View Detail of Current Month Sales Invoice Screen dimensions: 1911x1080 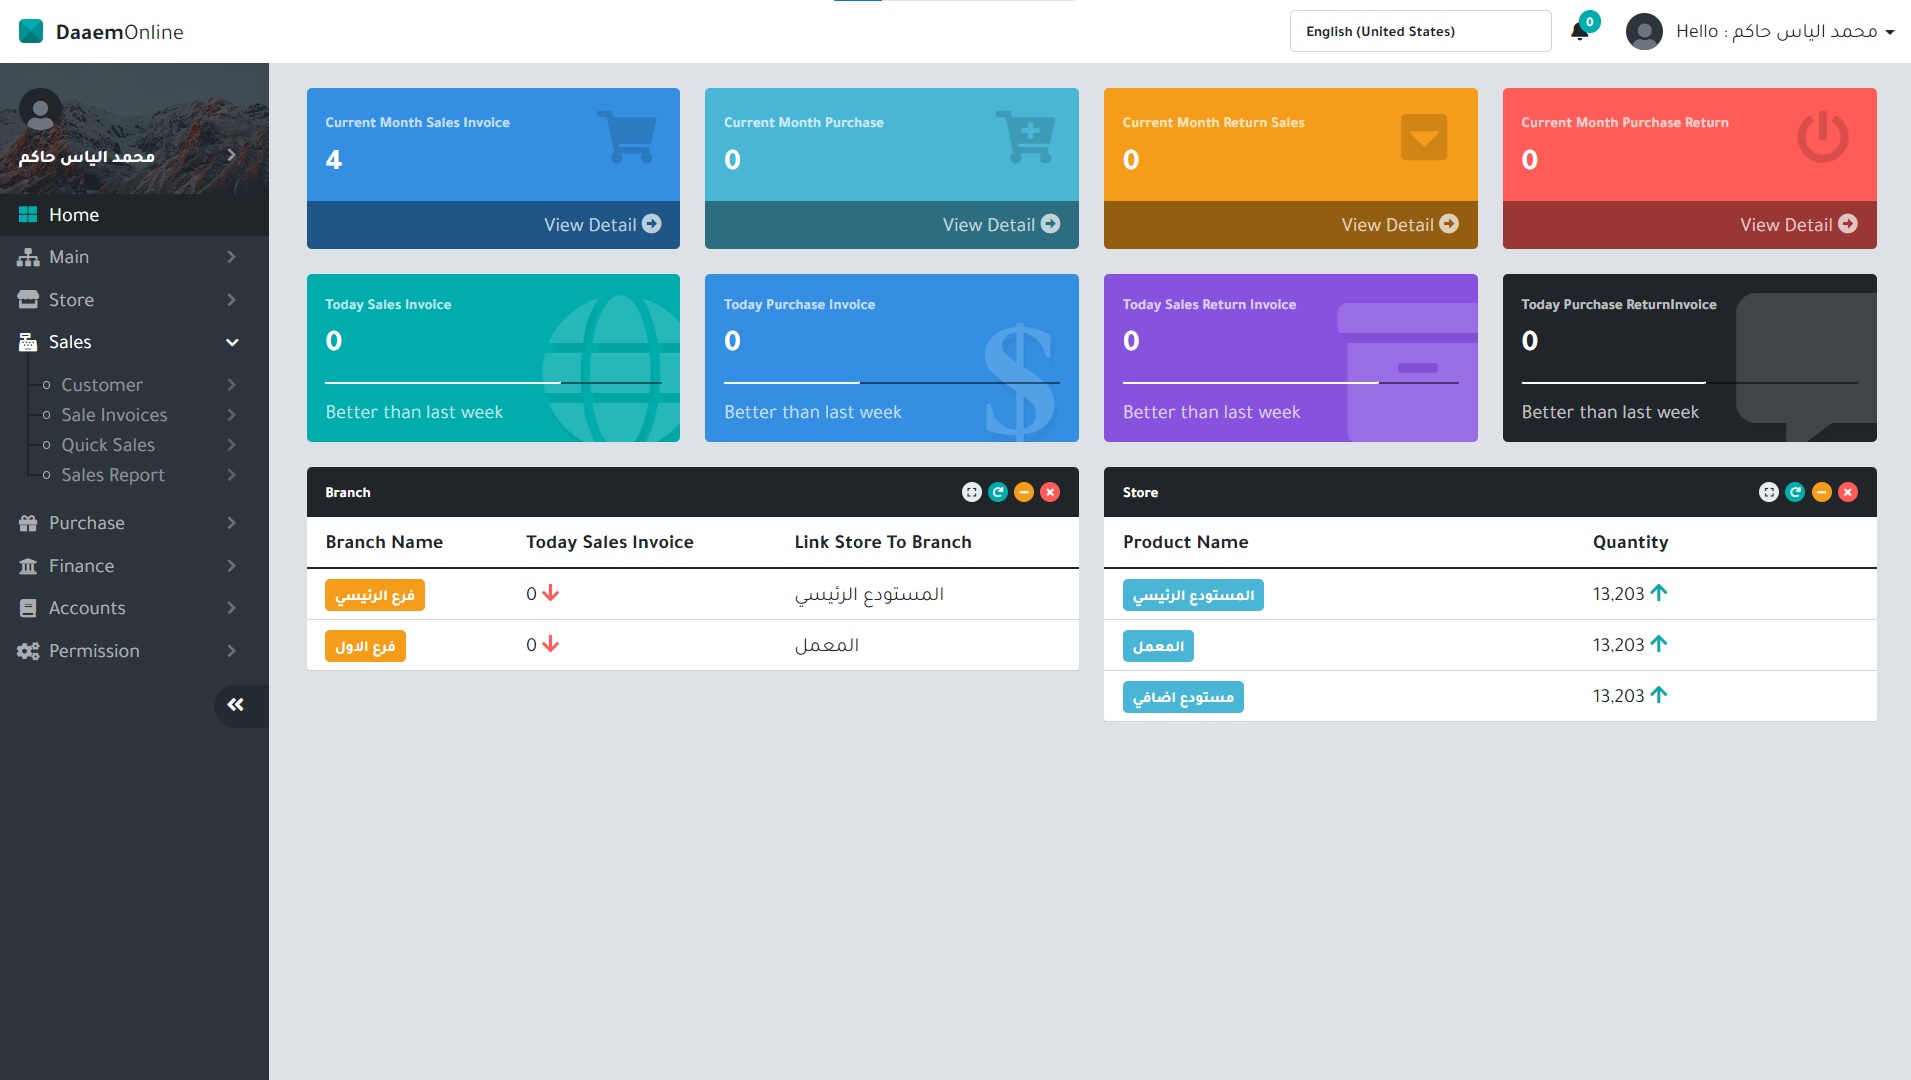[x=602, y=225]
